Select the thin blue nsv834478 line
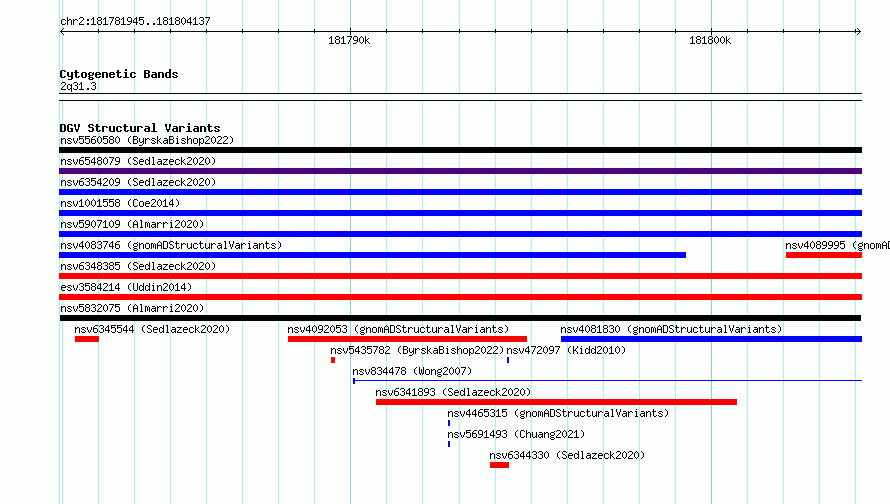 tap(607, 381)
